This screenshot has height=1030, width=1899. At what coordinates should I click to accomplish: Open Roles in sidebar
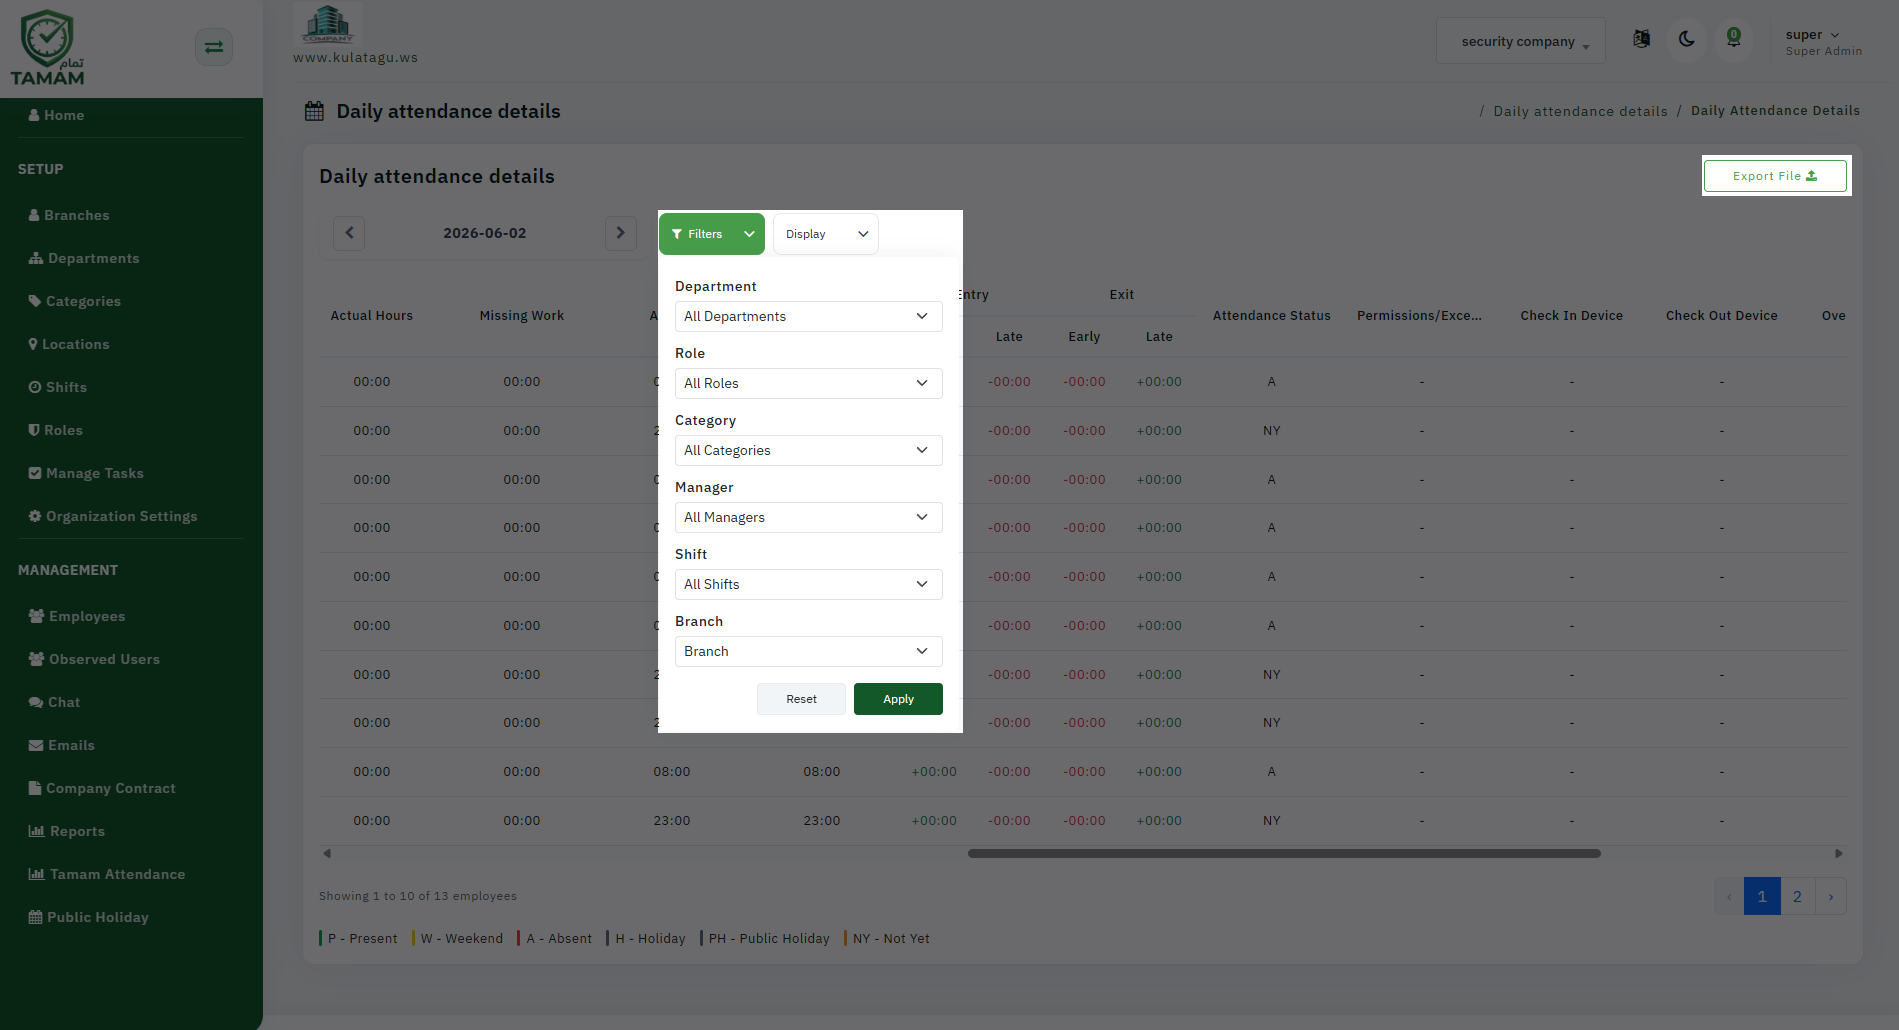[x=56, y=430]
